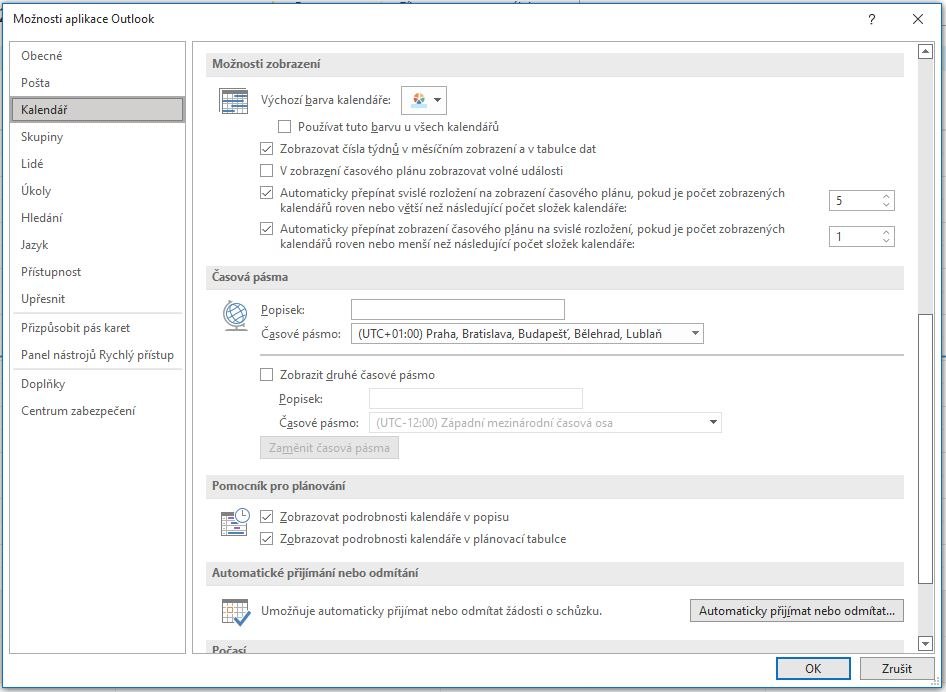Image resolution: width=946 pixels, height=692 pixels.
Task: Select the Úkoly category
Action: (98, 191)
